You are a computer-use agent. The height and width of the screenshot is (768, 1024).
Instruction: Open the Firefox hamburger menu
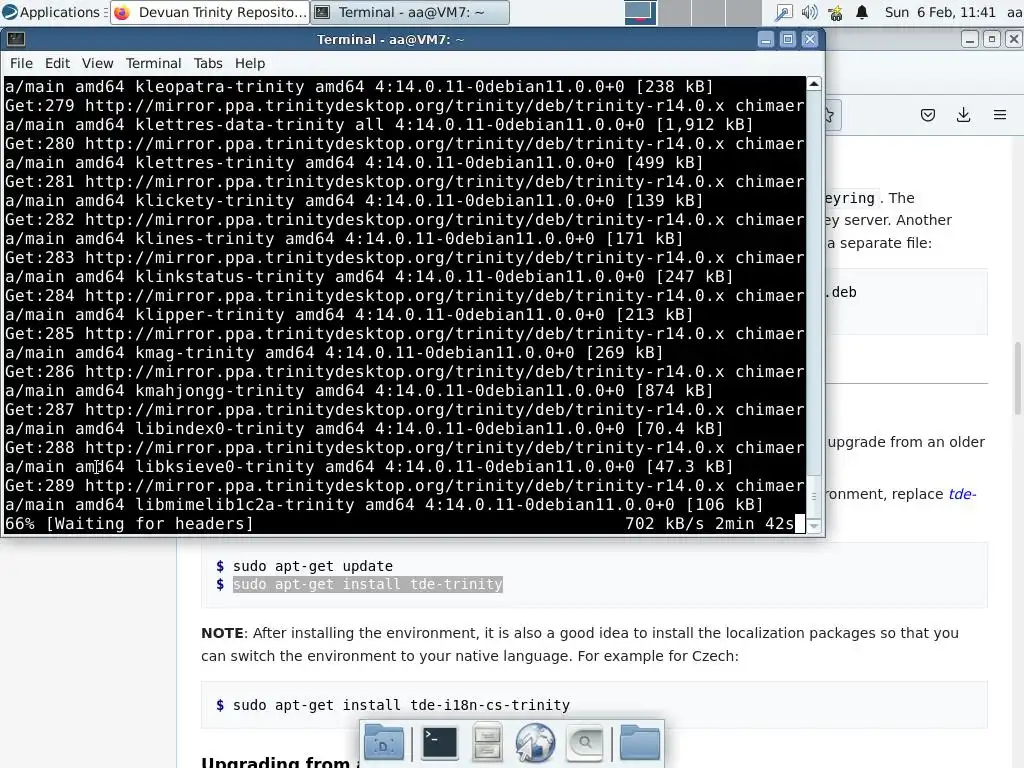click(x=1000, y=116)
